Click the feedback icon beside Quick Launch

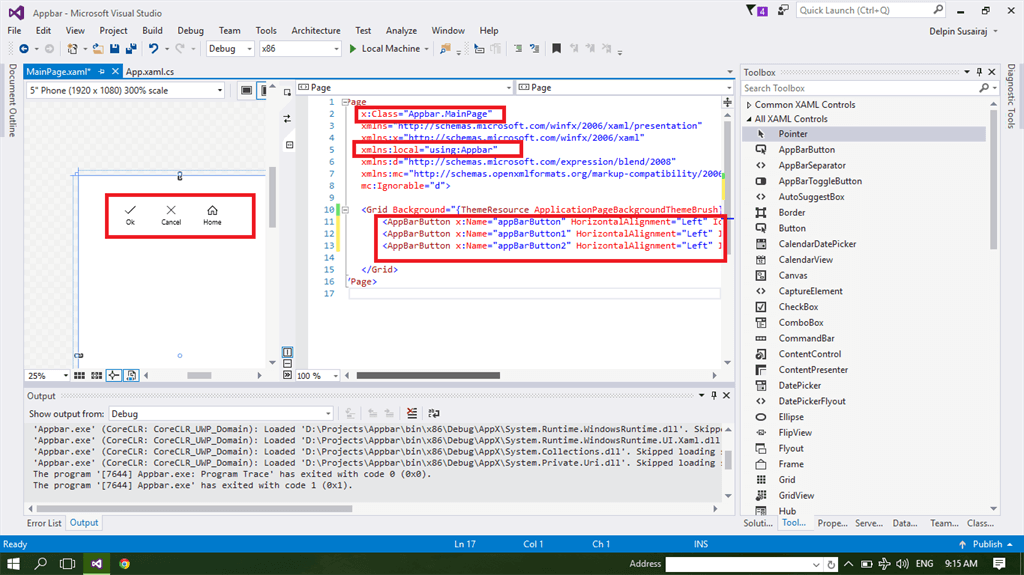(x=782, y=10)
